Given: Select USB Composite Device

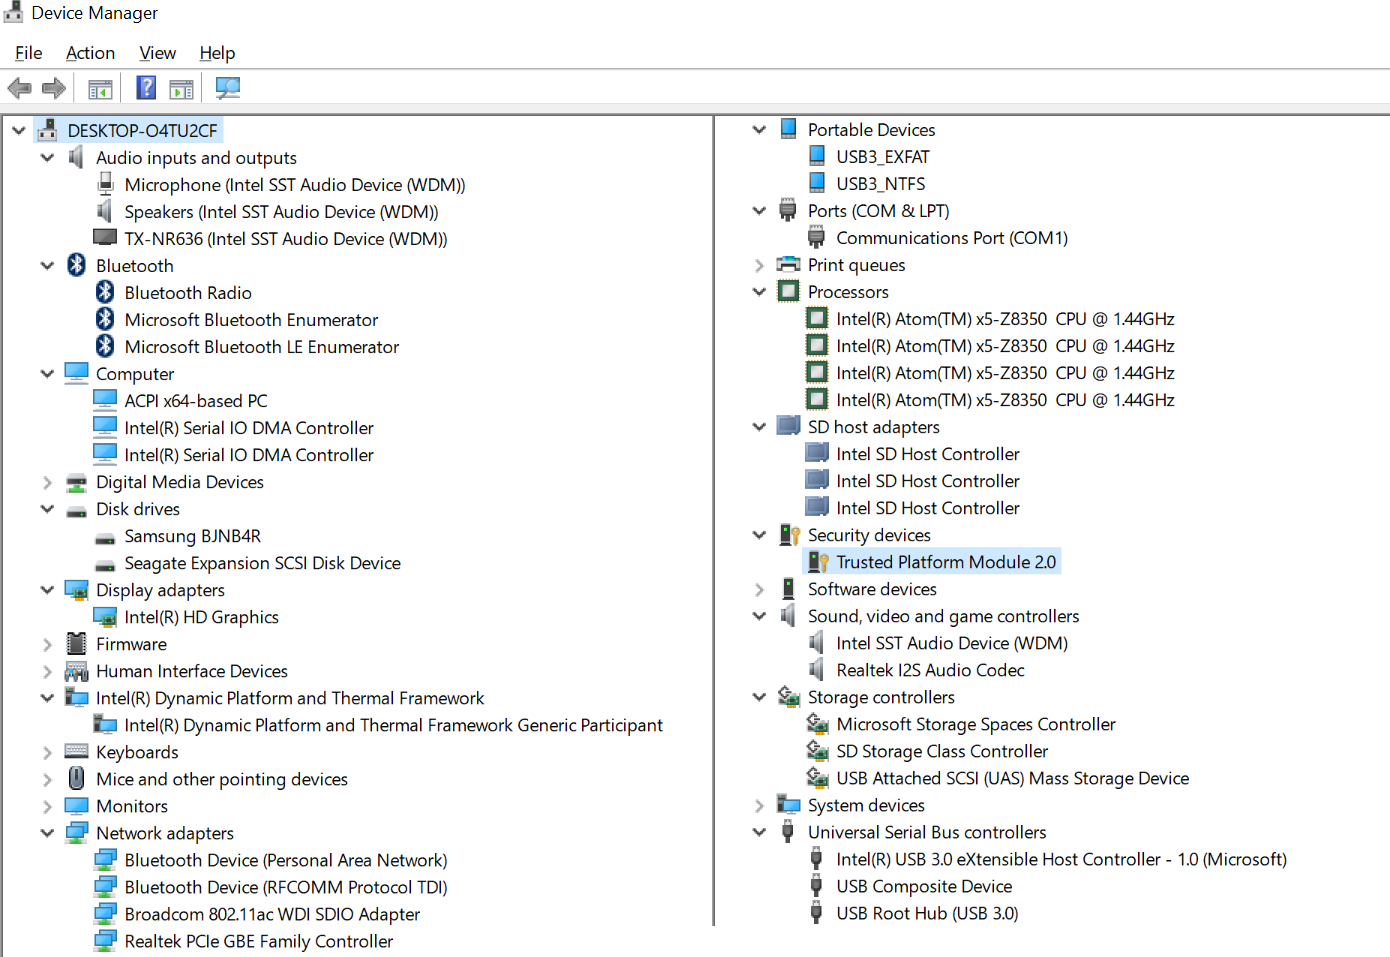Looking at the screenshot, I should tap(924, 886).
